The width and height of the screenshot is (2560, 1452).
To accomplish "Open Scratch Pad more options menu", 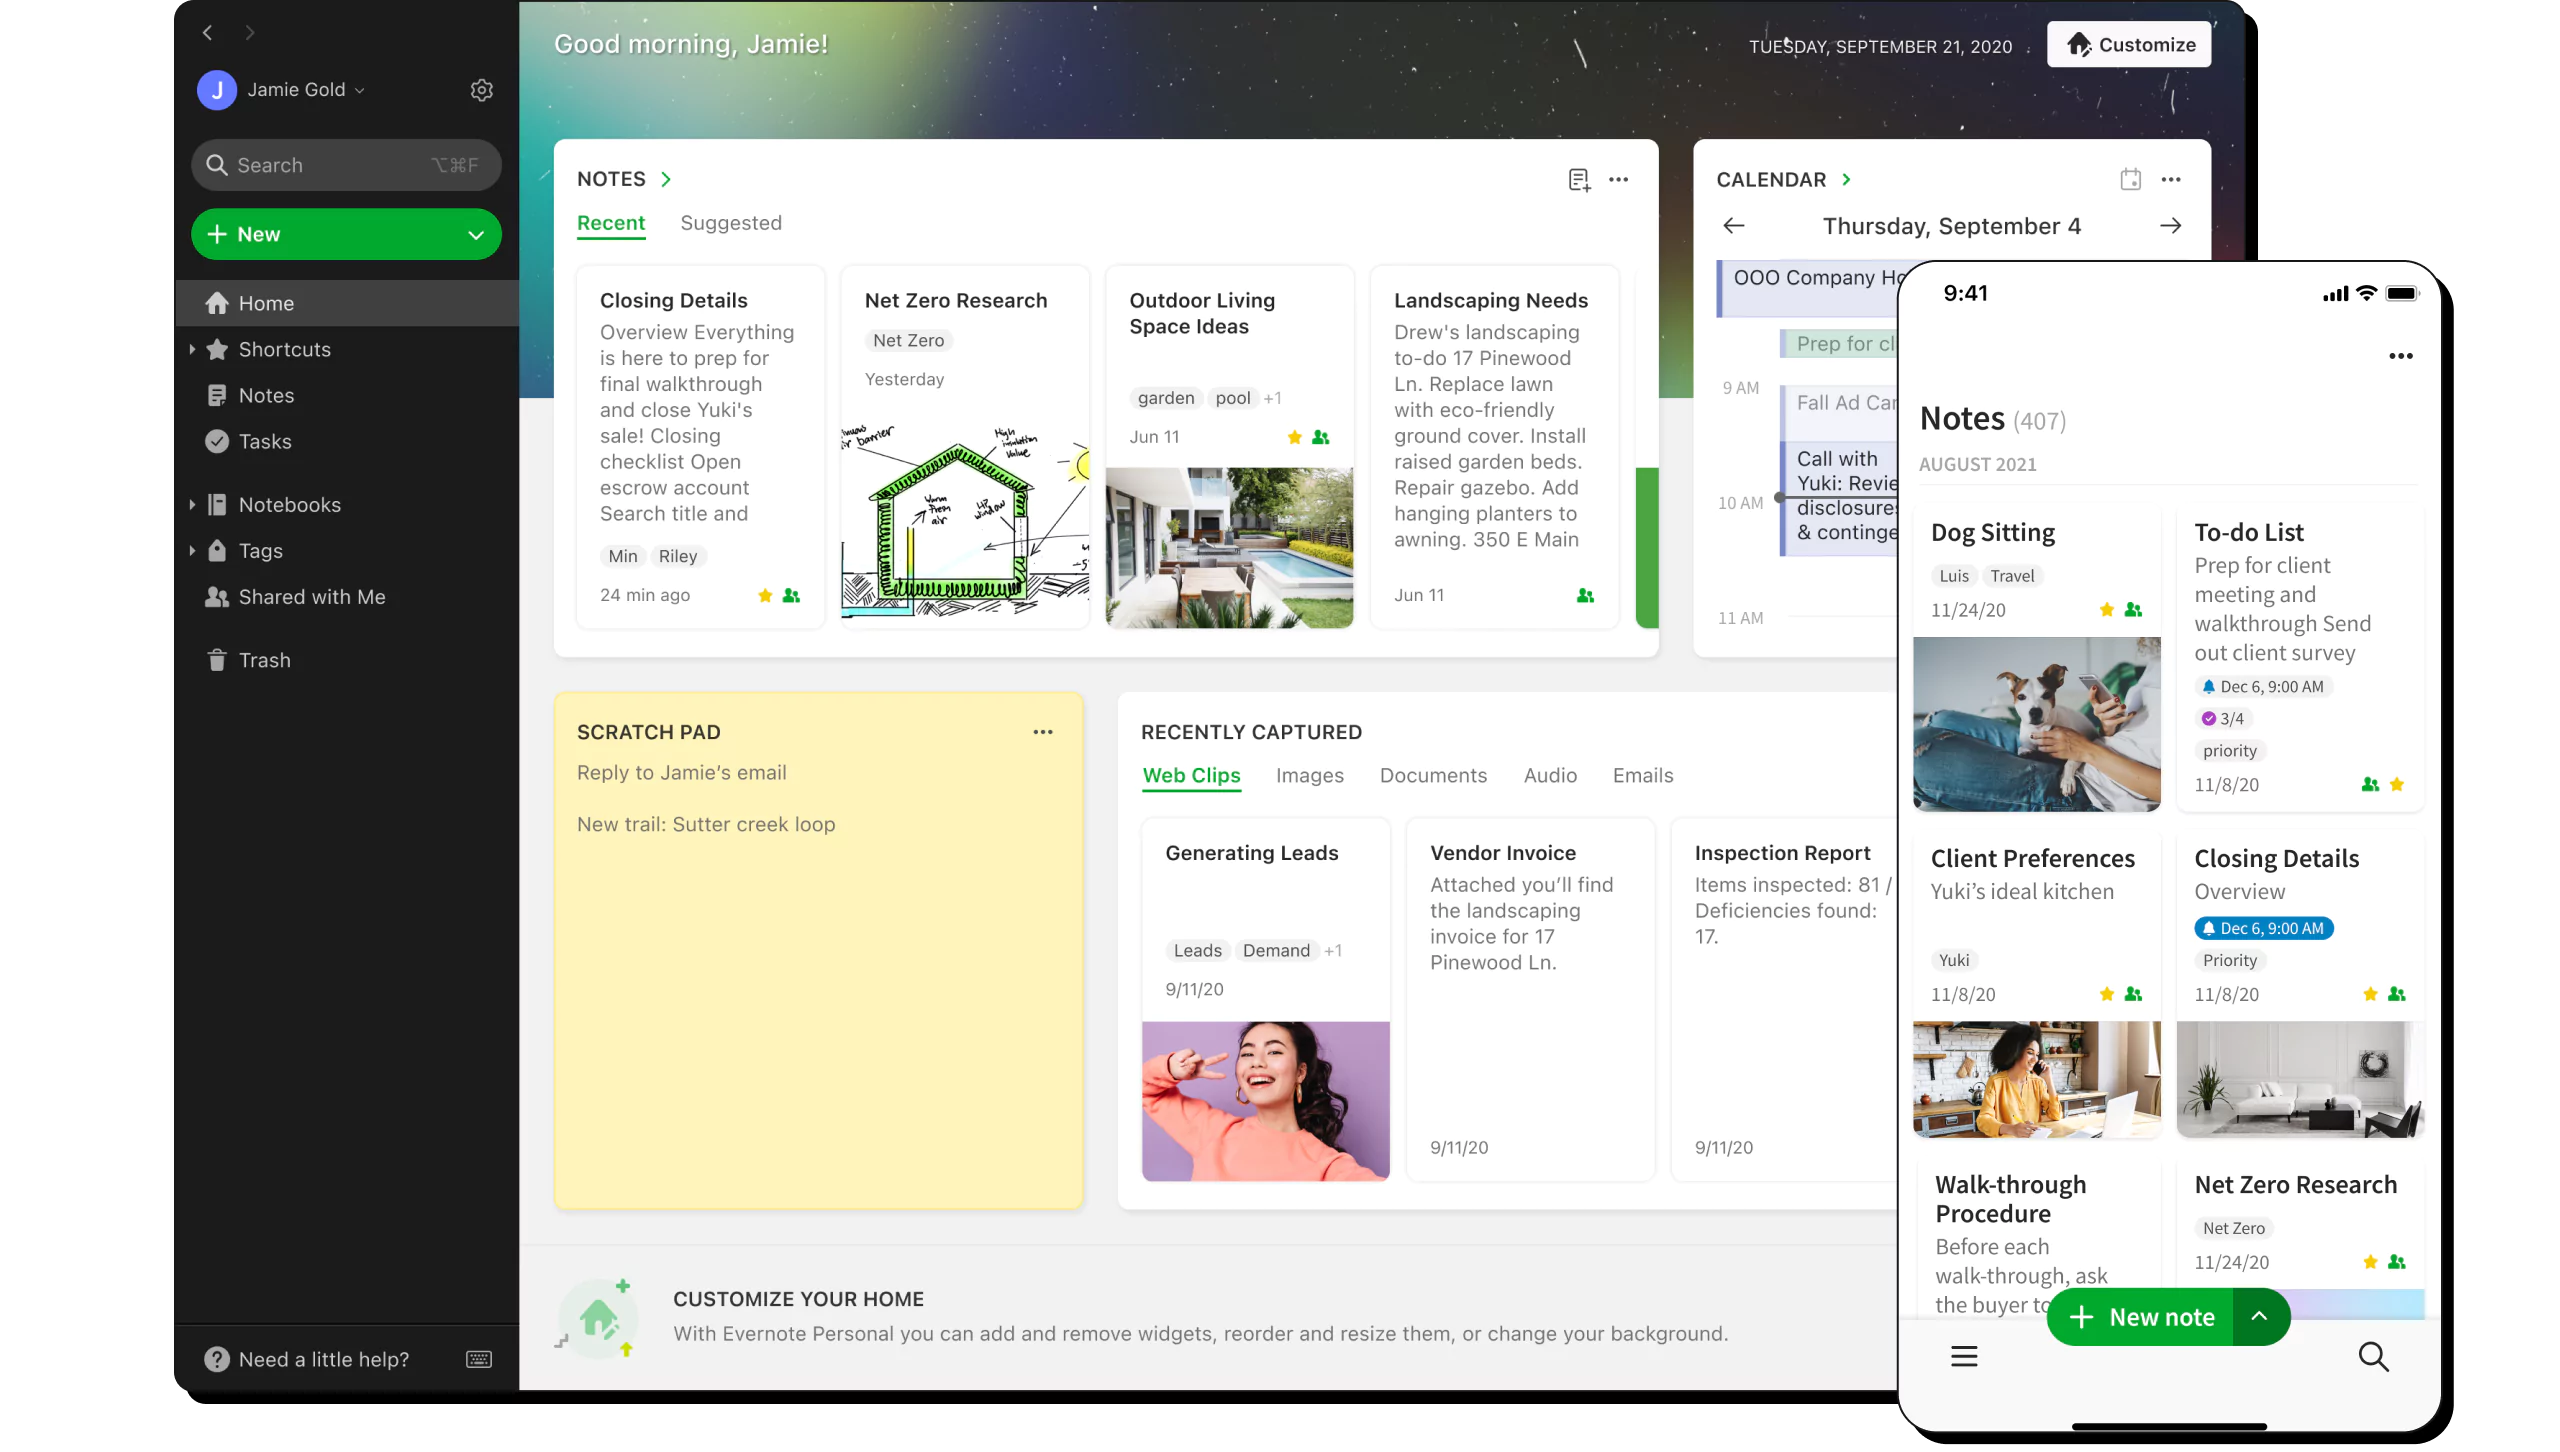I will point(1043,732).
